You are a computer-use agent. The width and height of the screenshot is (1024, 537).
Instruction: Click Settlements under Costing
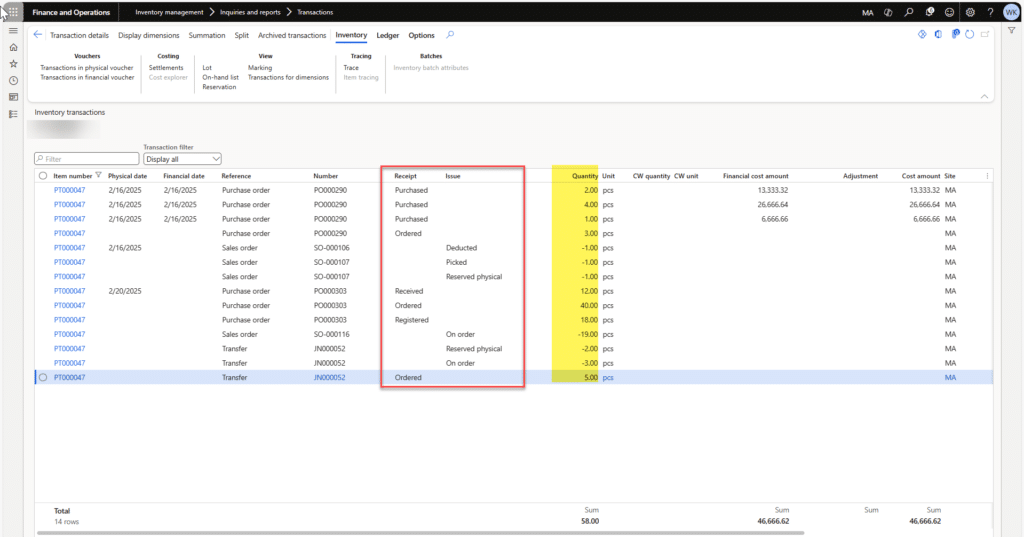coord(166,67)
